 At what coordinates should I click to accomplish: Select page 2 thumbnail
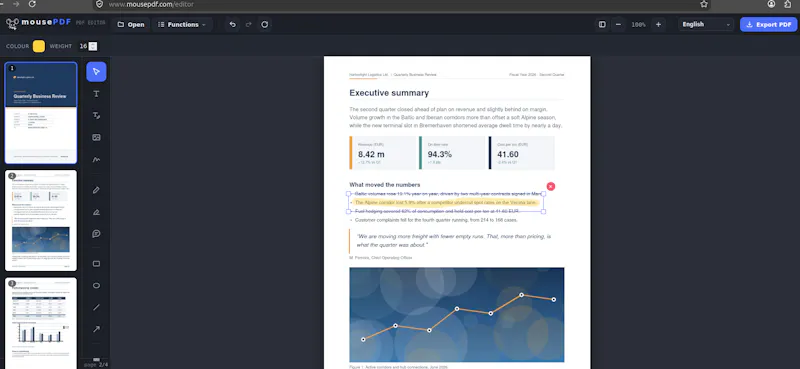click(x=41, y=220)
